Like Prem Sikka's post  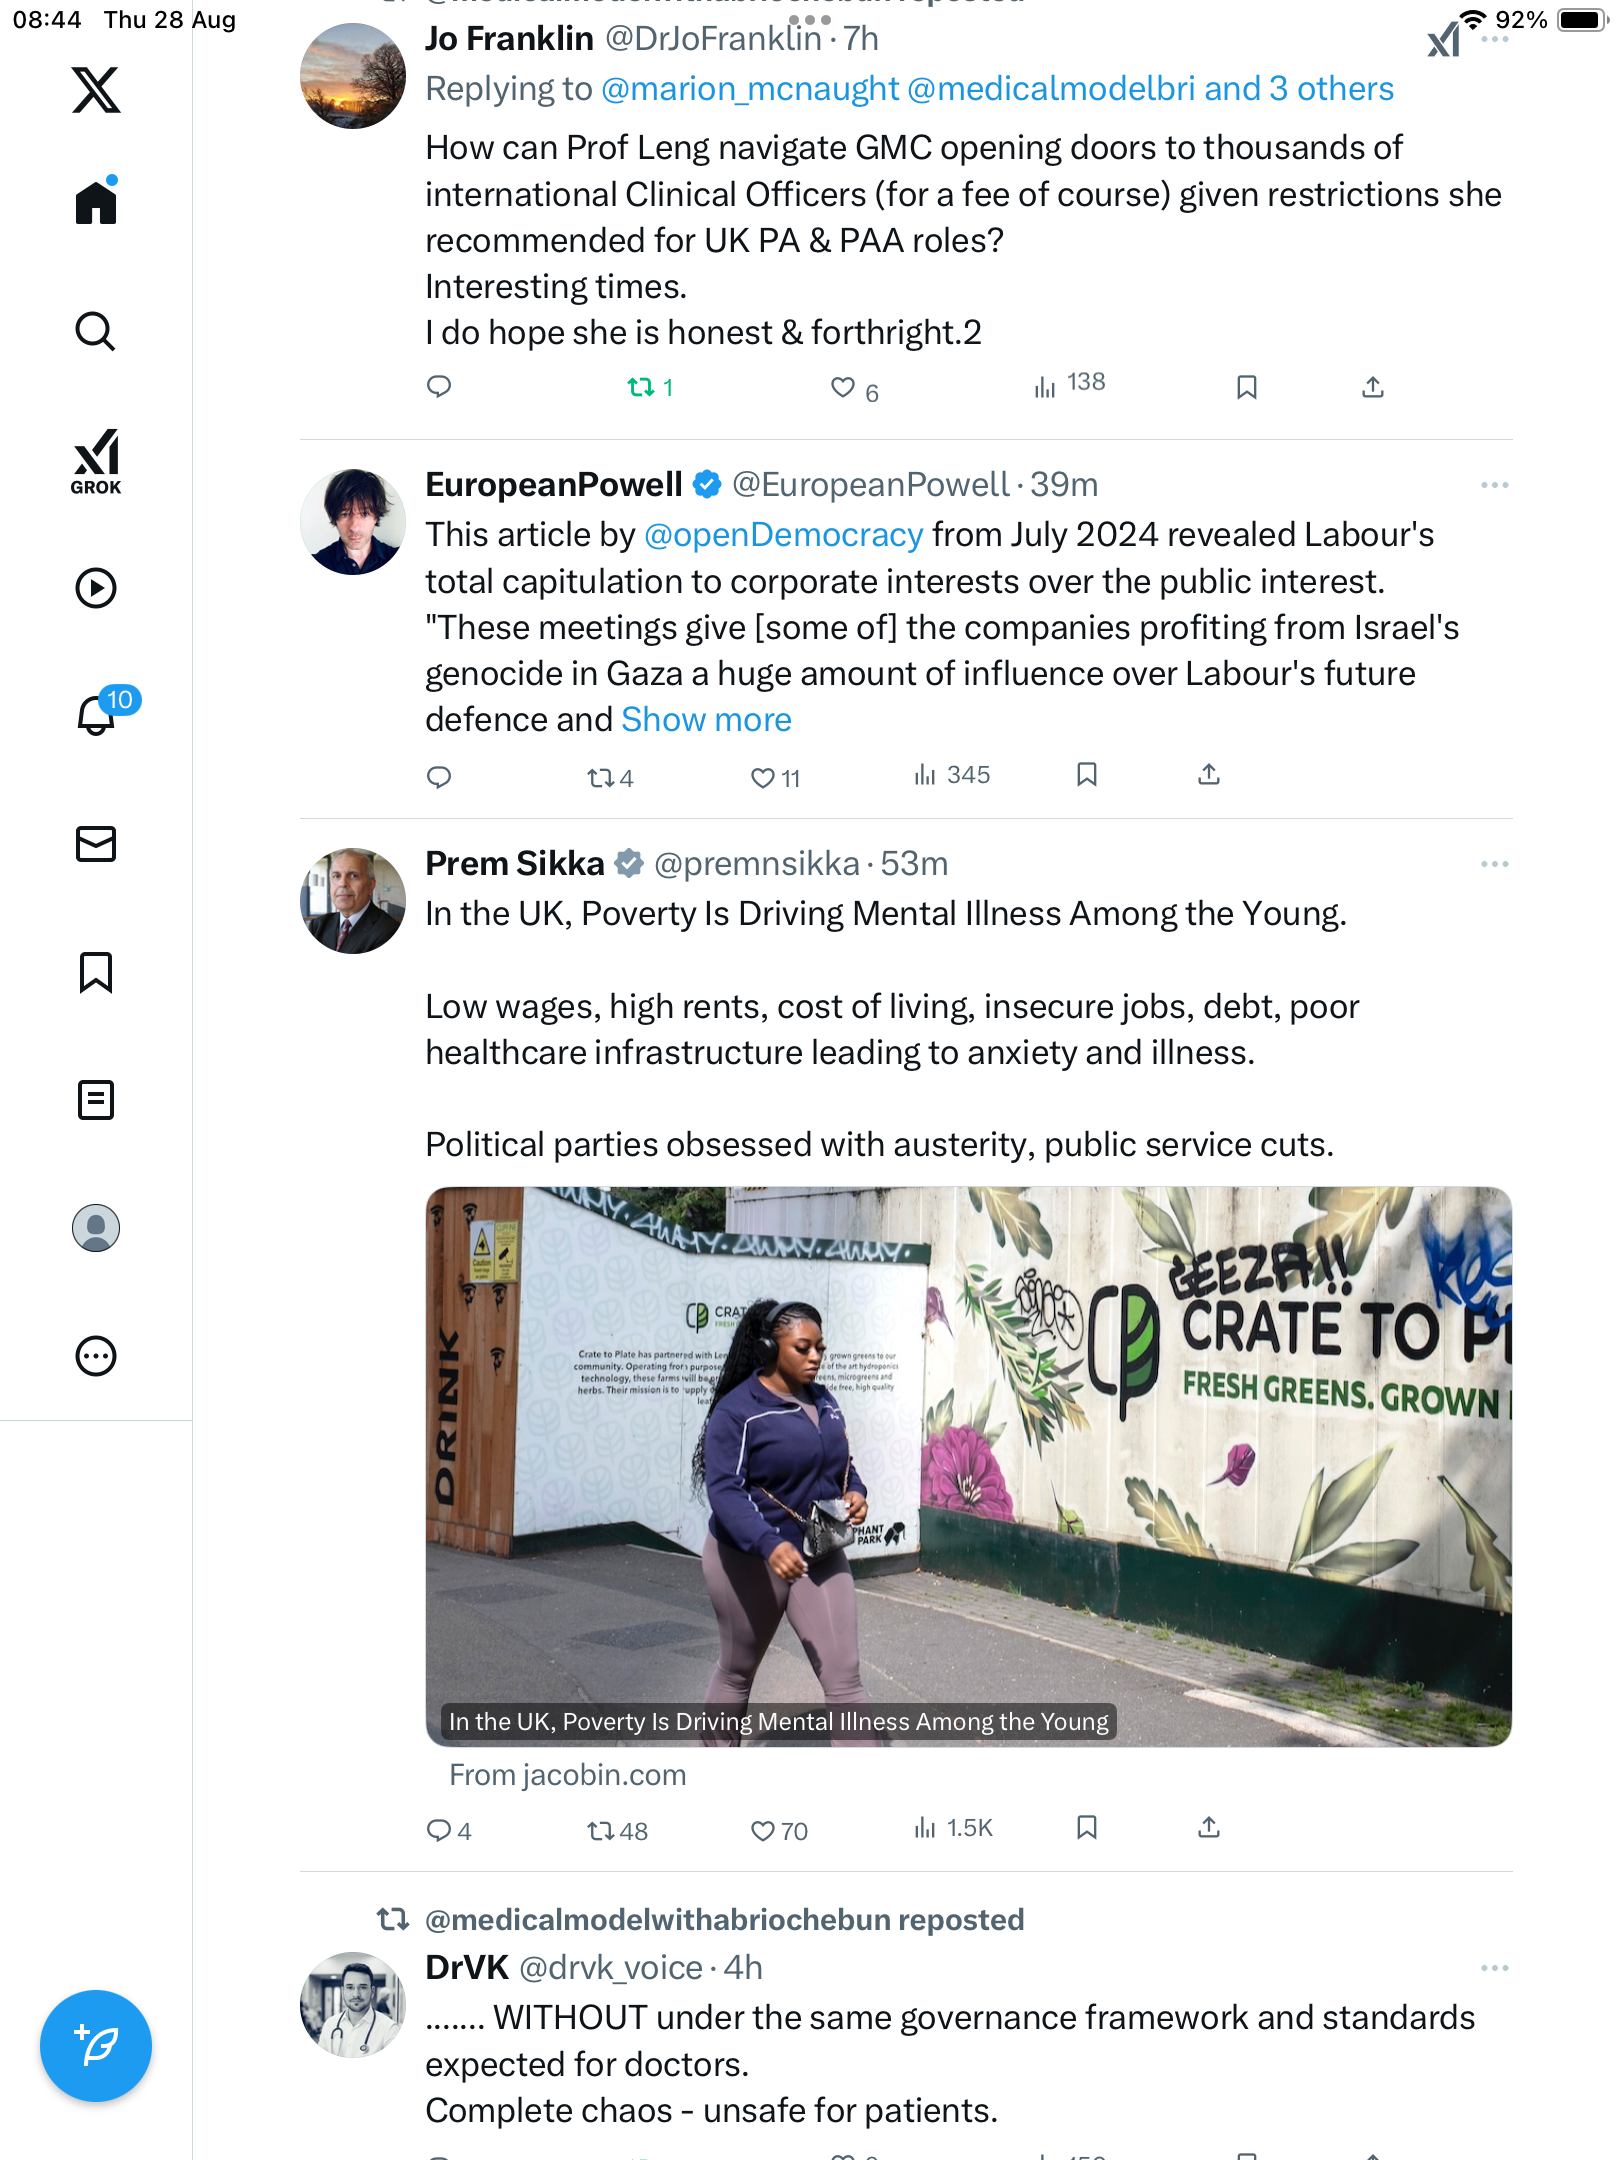pos(764,1830)
